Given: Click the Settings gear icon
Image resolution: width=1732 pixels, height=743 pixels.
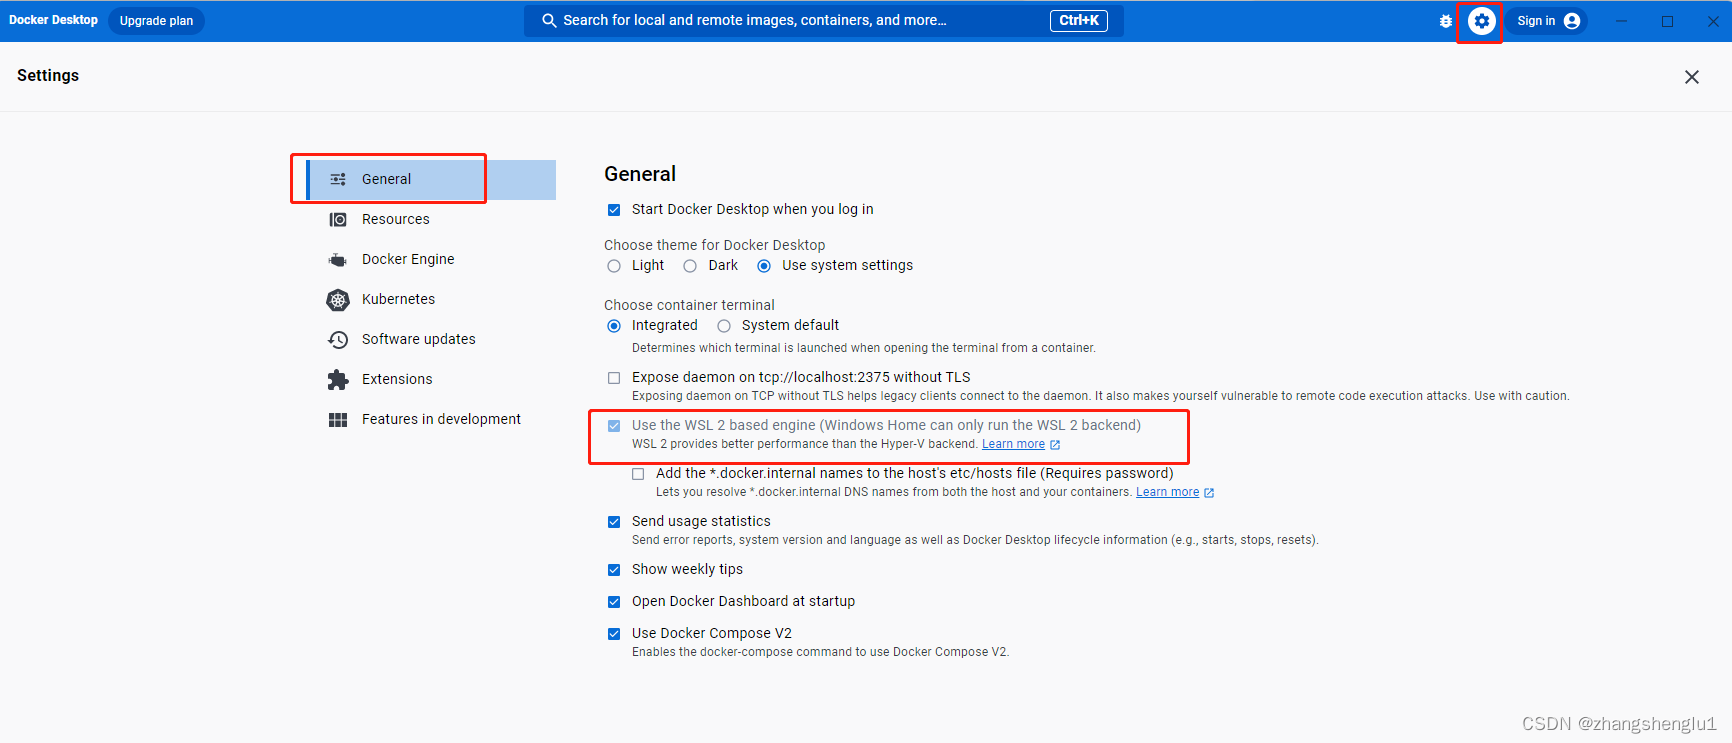Looking at the screenshot, I should click(1481, 21).
